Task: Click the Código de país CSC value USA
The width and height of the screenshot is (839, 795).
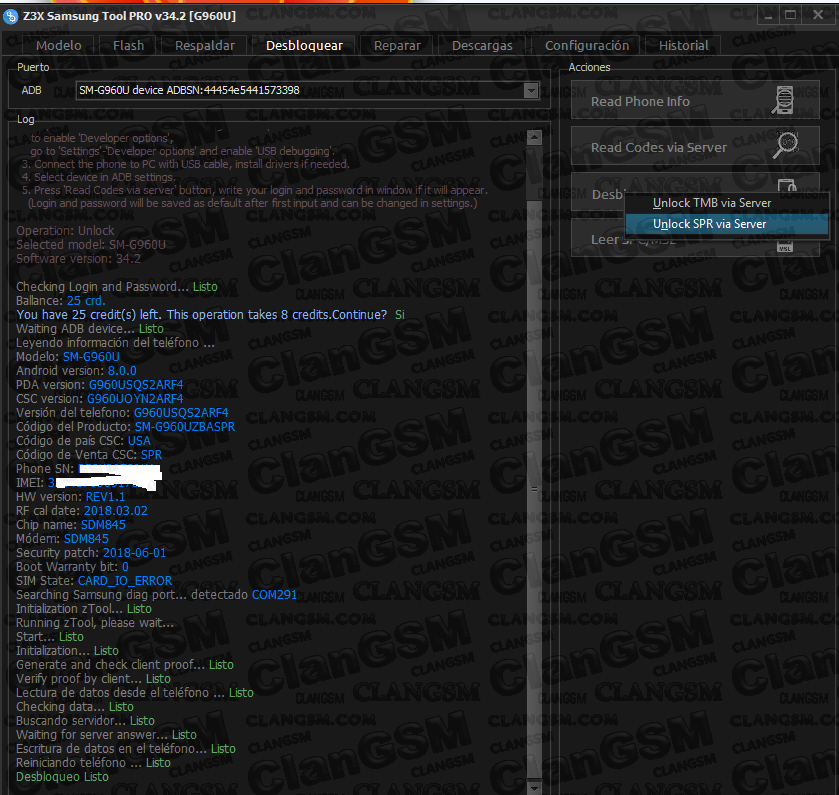Action: [139, 441]
